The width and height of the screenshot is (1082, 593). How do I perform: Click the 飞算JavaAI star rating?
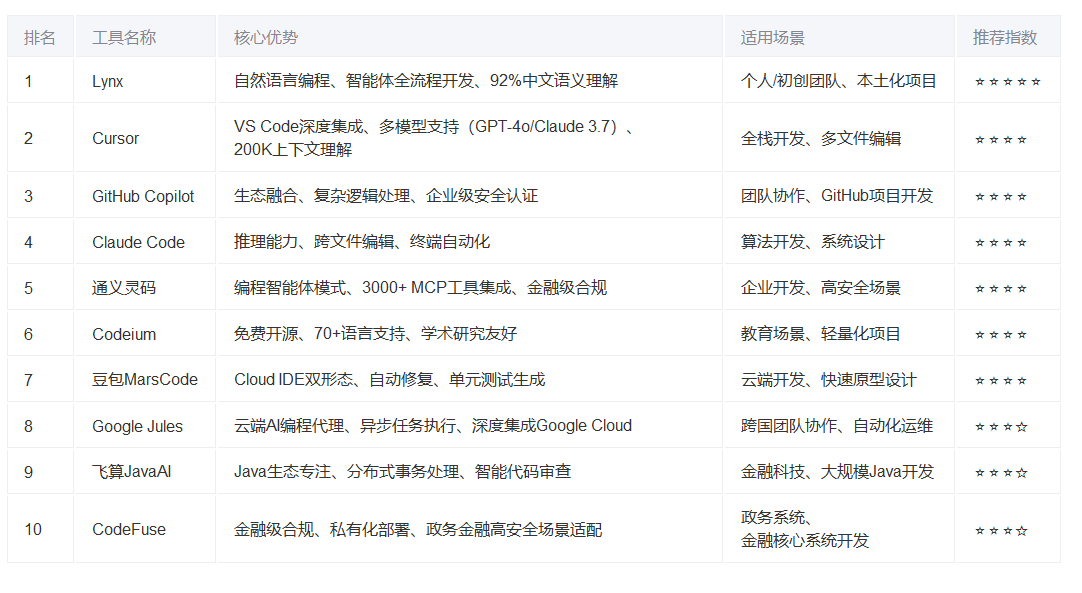(x=1001, y=473)
